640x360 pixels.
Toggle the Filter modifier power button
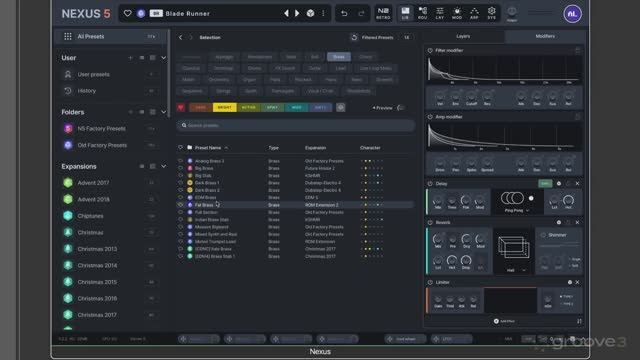tap(430, 50)
